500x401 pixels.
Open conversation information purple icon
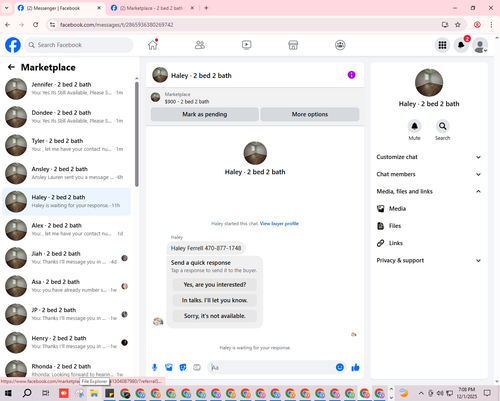[351, 75]
